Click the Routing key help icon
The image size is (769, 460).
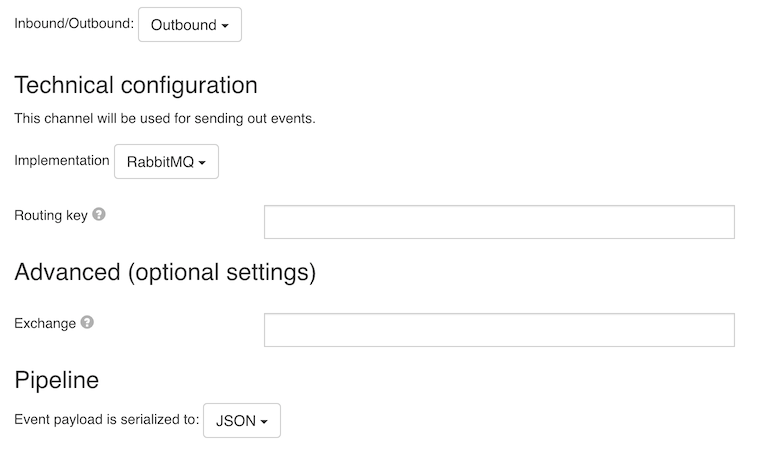point(99,215)
